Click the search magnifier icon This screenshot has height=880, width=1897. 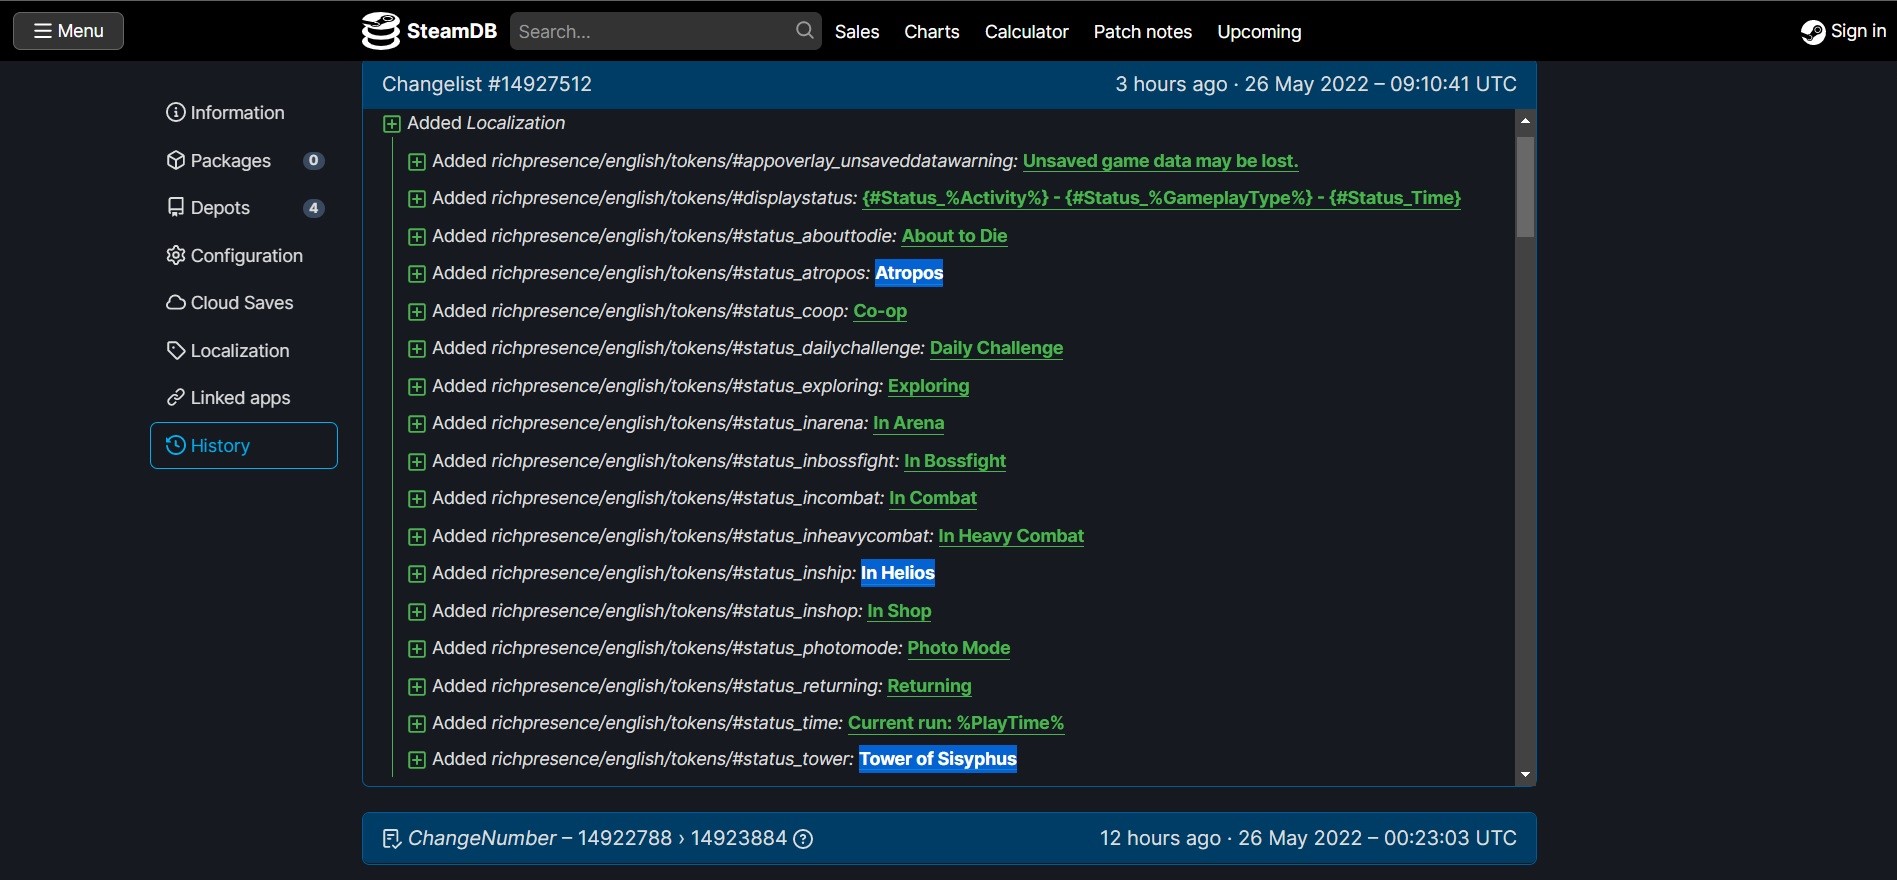[x=804, y=31]
